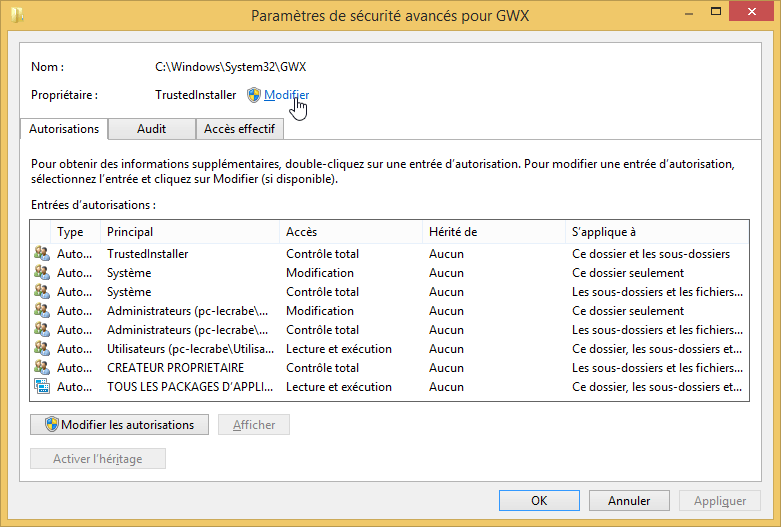Image resolution: width=781 pixels, height=527 pixels.
Task: Click shield icon on Modifier les autorisations
Action: coord(51,424)
